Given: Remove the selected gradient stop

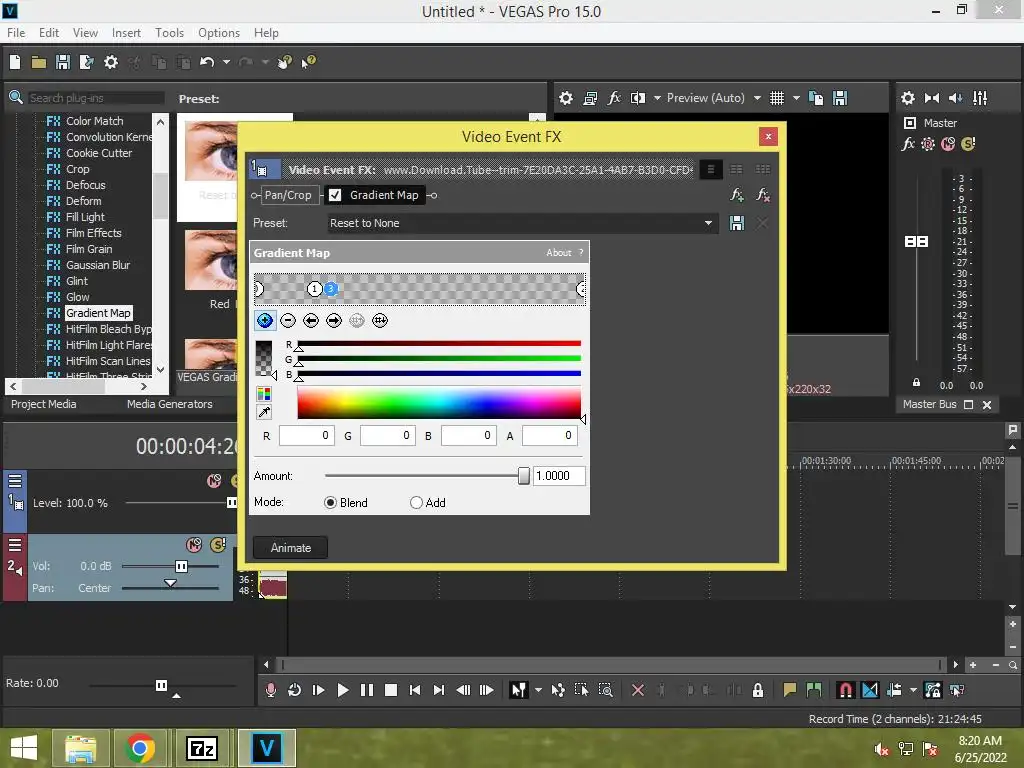Looking at the screenshot, I should coord(288,321).
